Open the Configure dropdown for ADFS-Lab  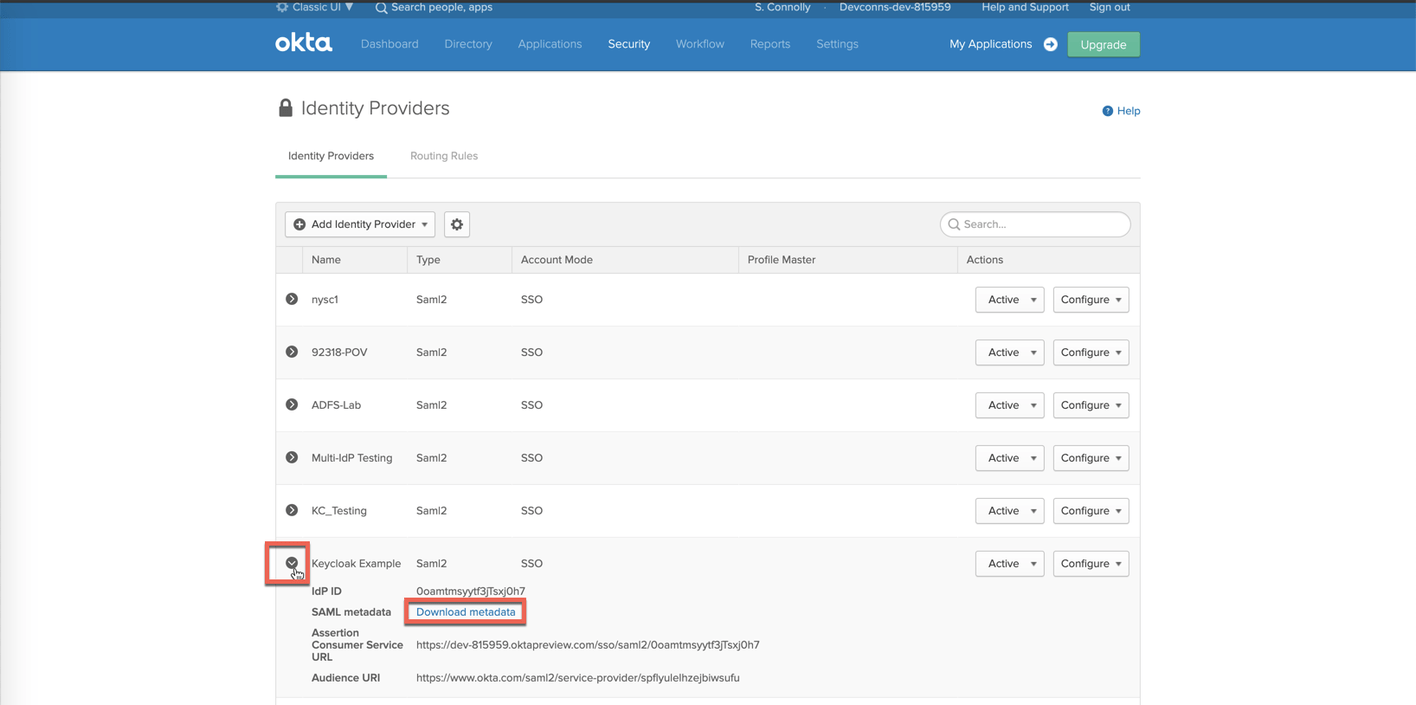pos(1090,405)
